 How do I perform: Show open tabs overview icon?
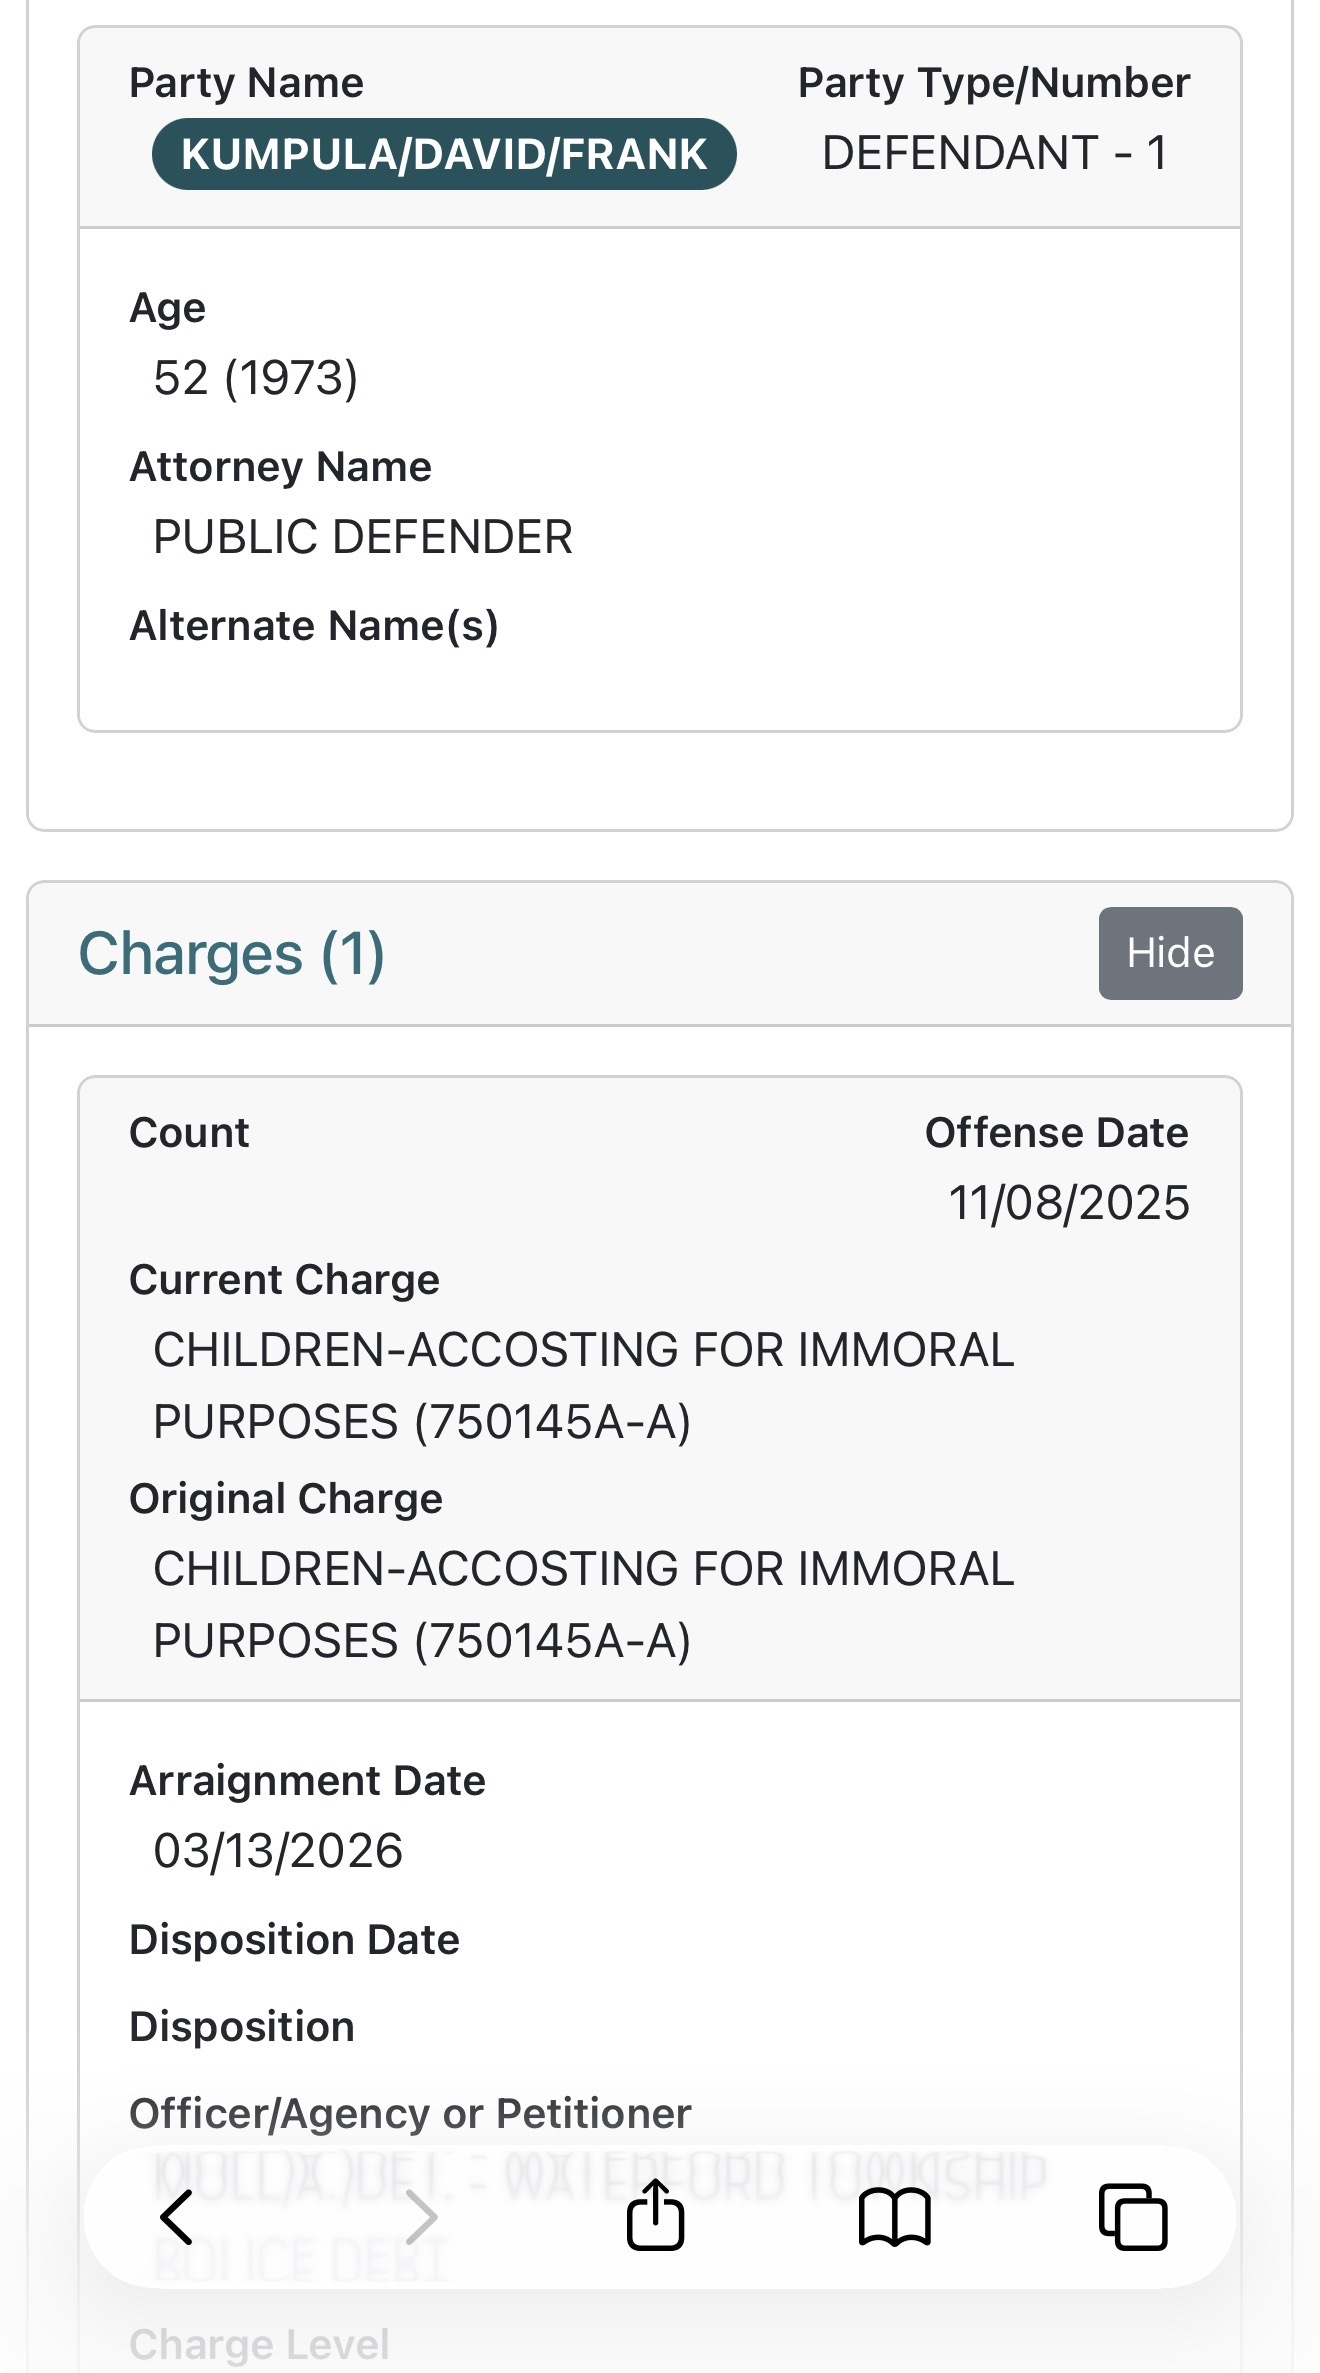click(1132, 2217)
